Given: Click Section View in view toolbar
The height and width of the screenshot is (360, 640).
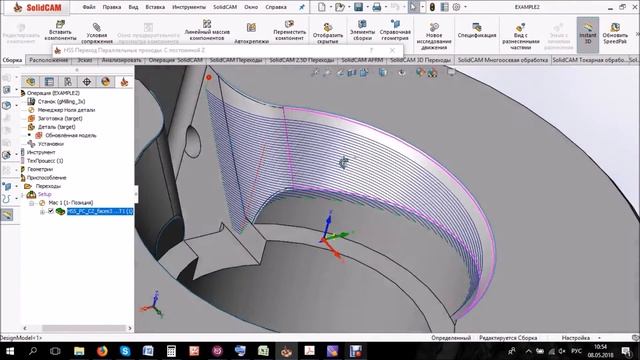Looking at the screenshot, I should 351,73.
